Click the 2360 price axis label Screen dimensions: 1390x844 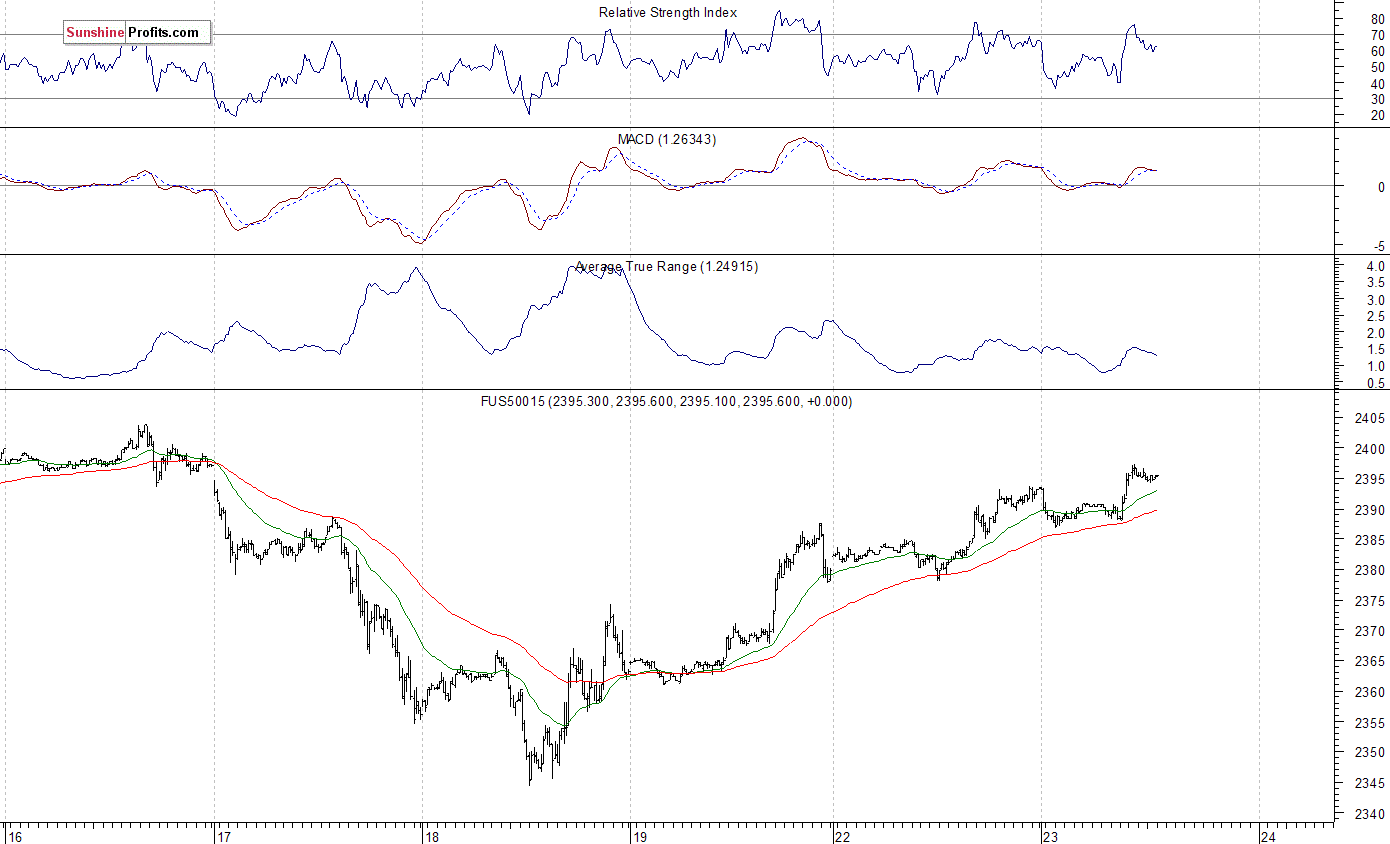(x=1370, y=692)
